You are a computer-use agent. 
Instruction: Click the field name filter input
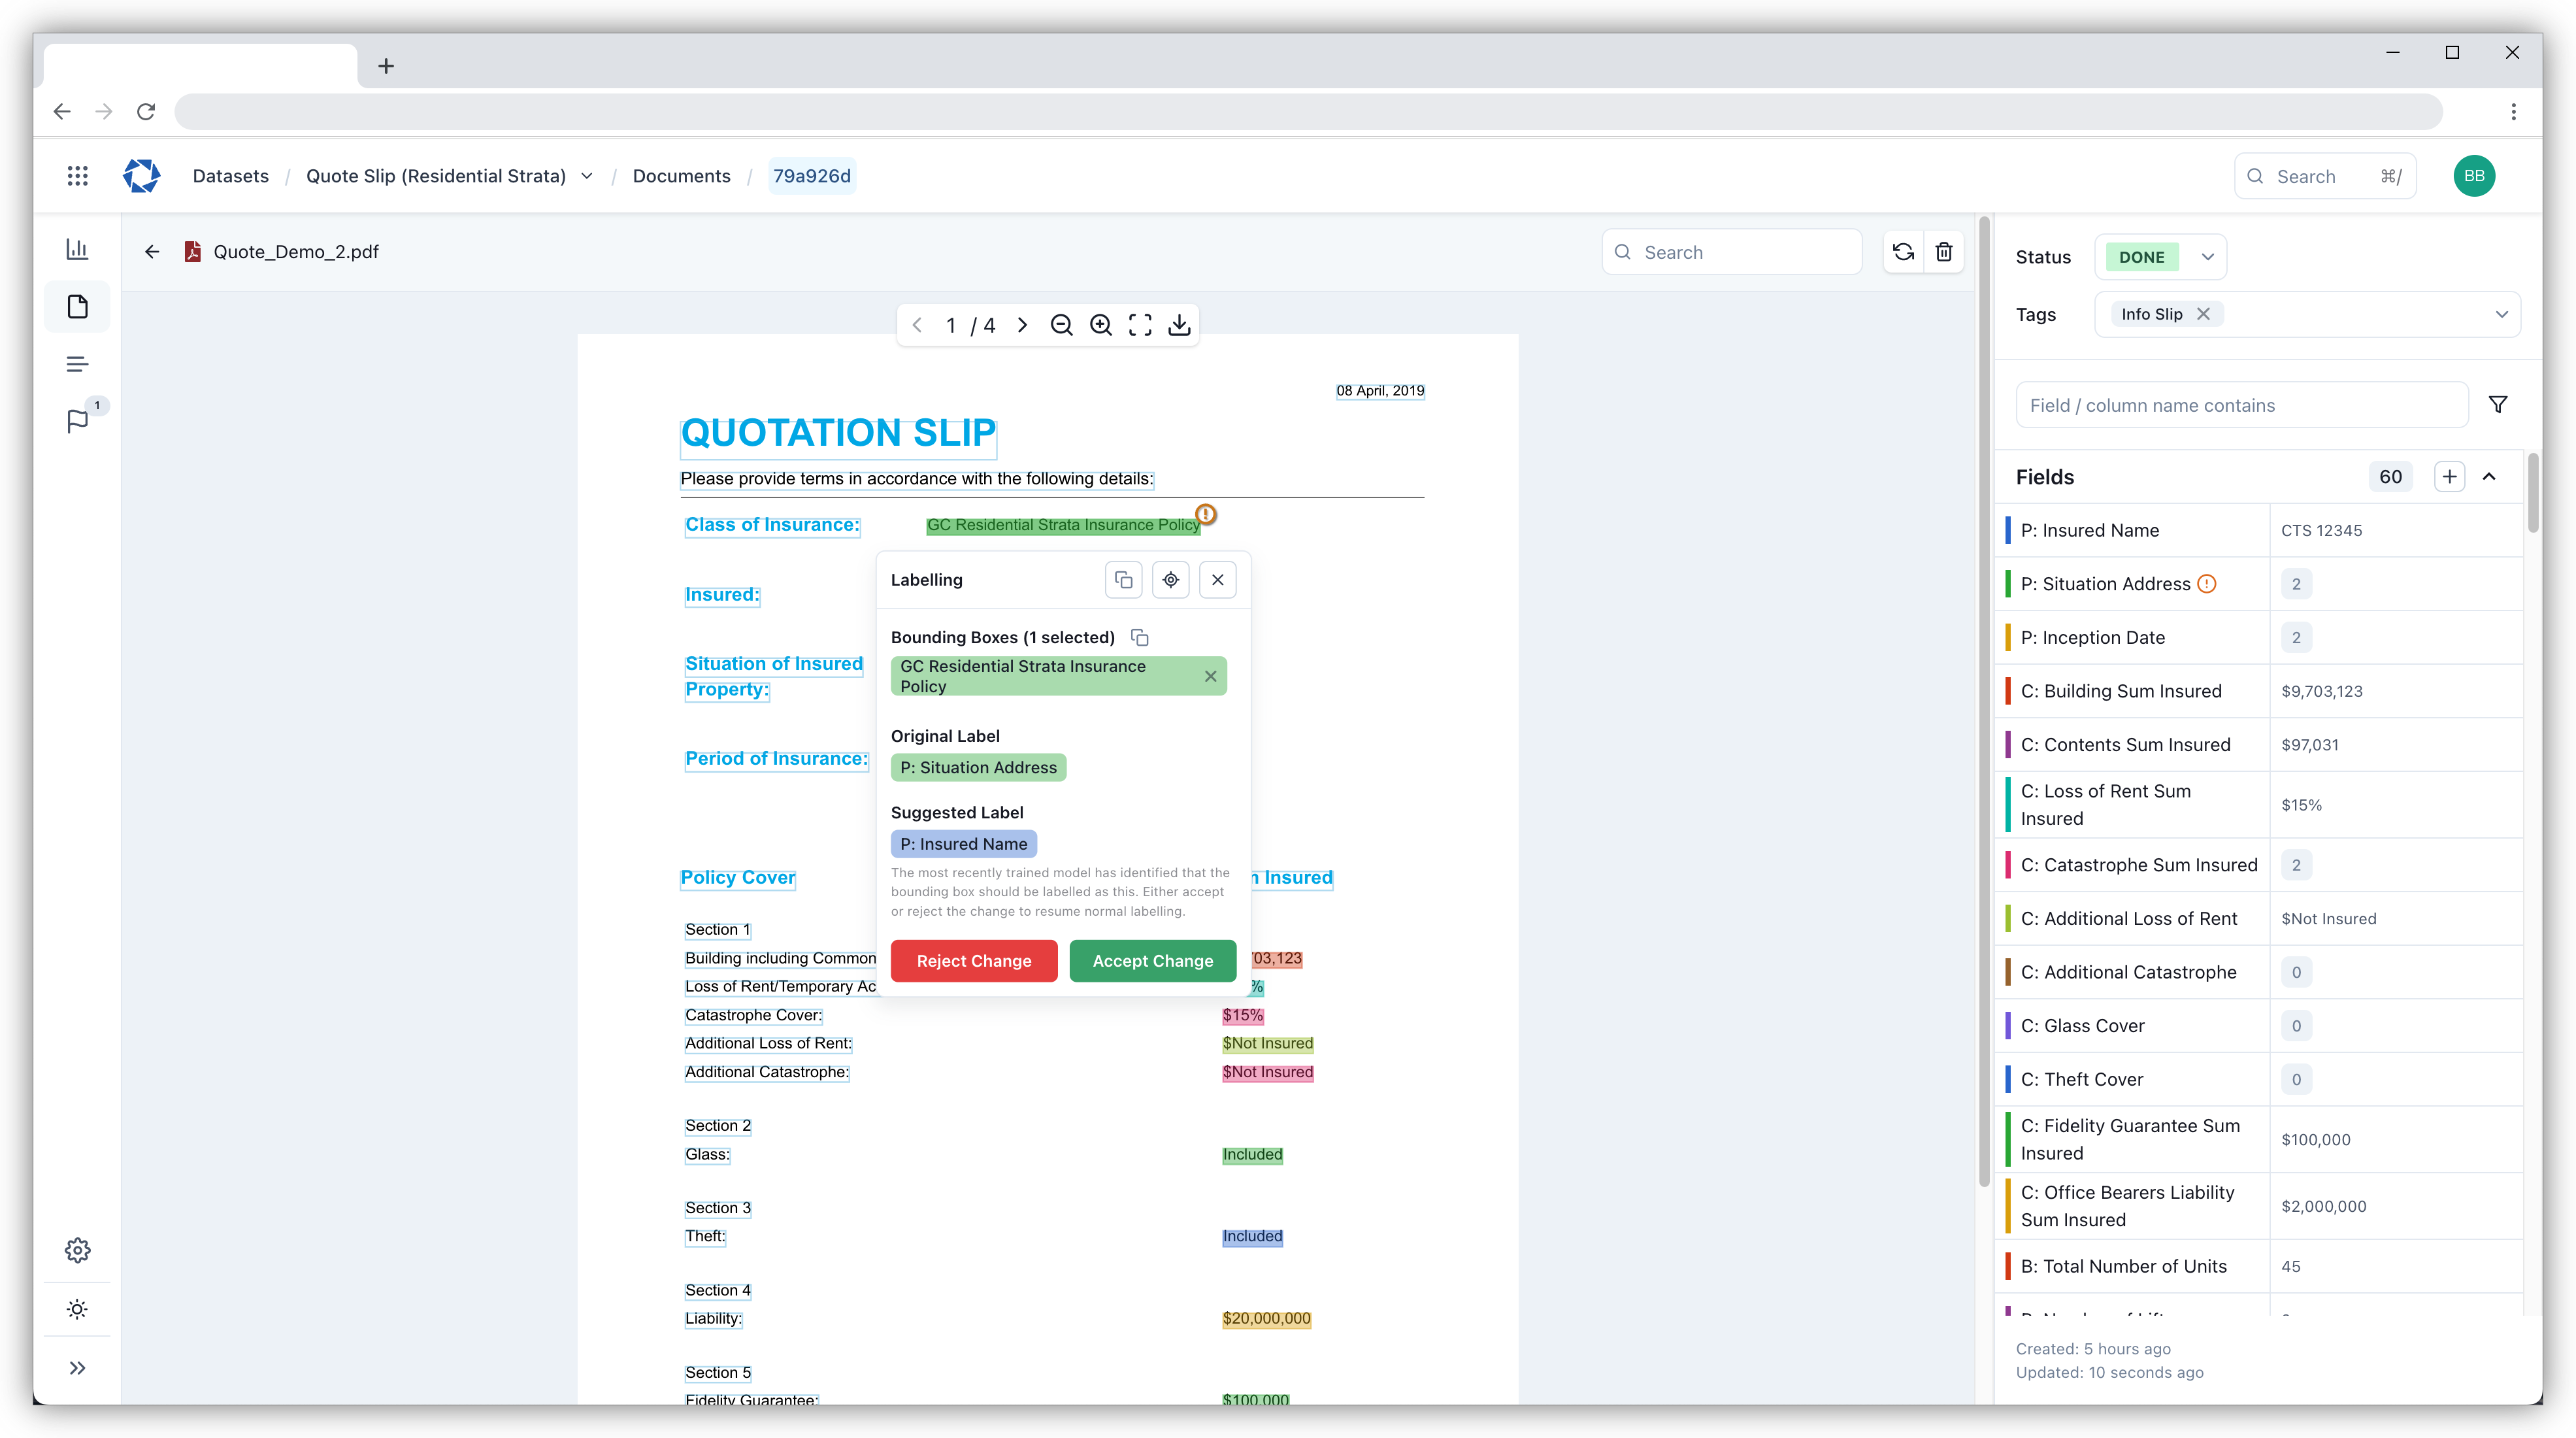tap(2241, 405)
